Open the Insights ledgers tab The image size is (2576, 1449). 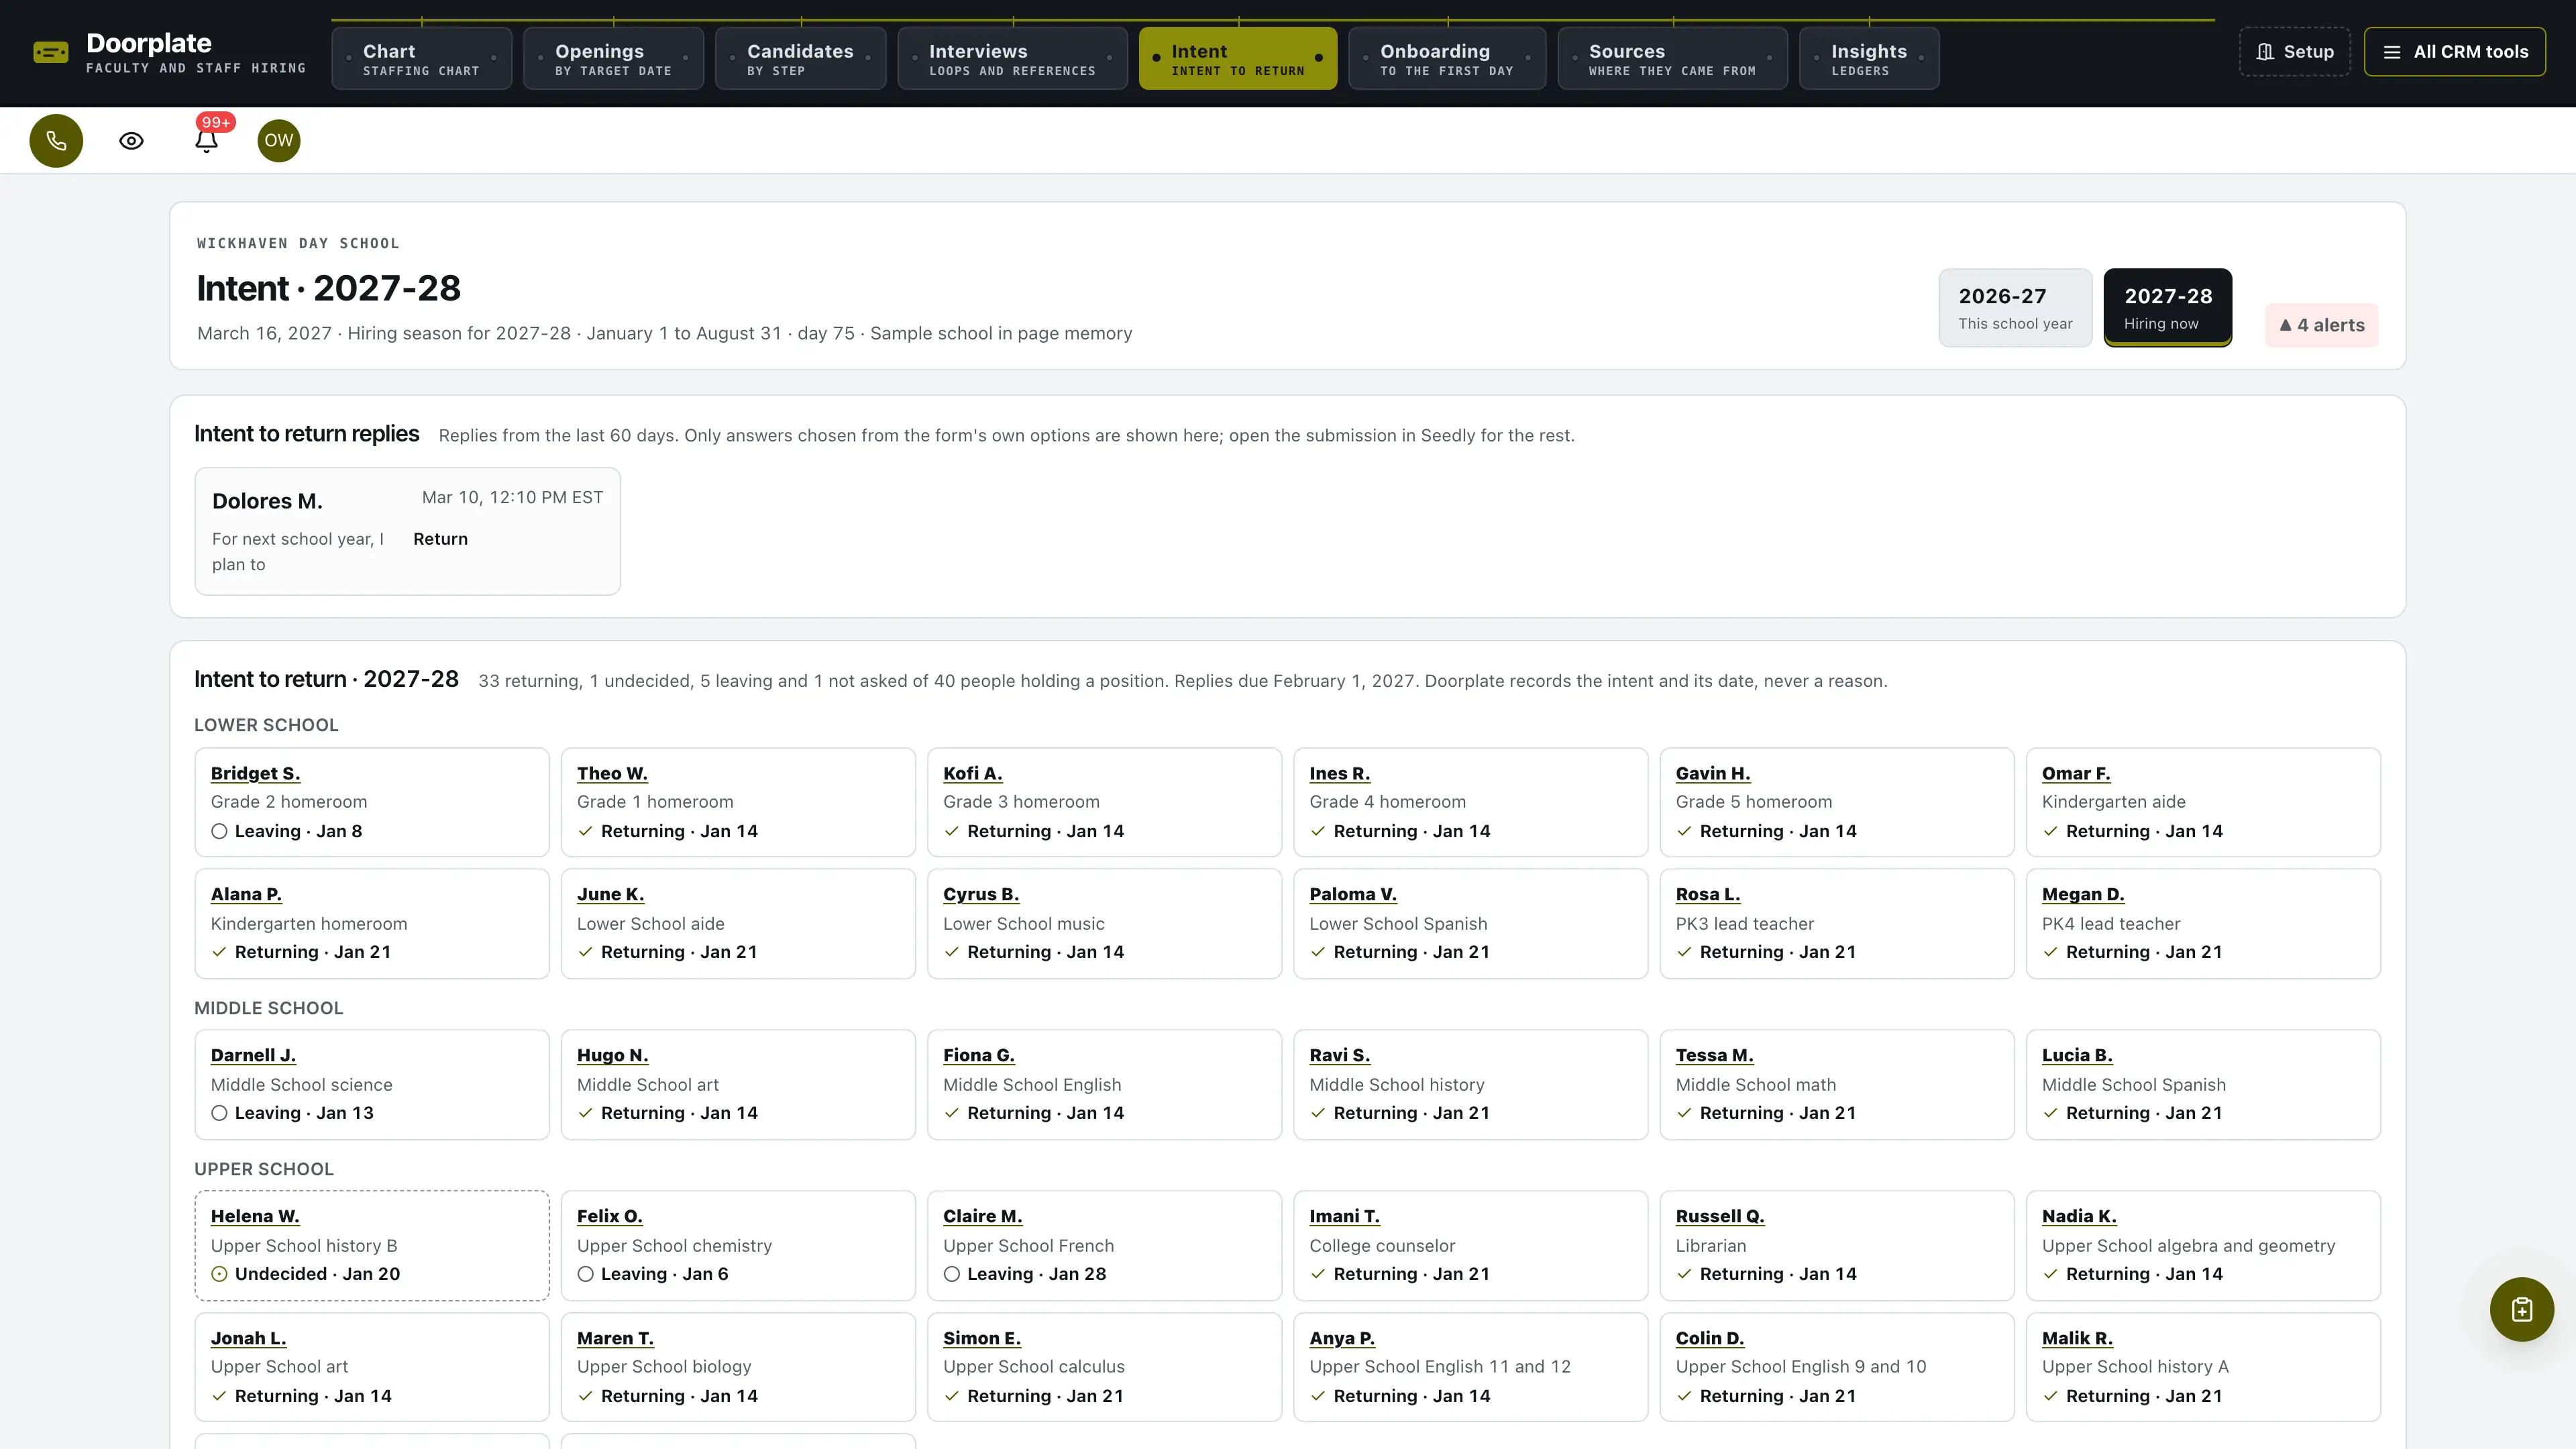pyautogui.click(x=1869, y=59)
